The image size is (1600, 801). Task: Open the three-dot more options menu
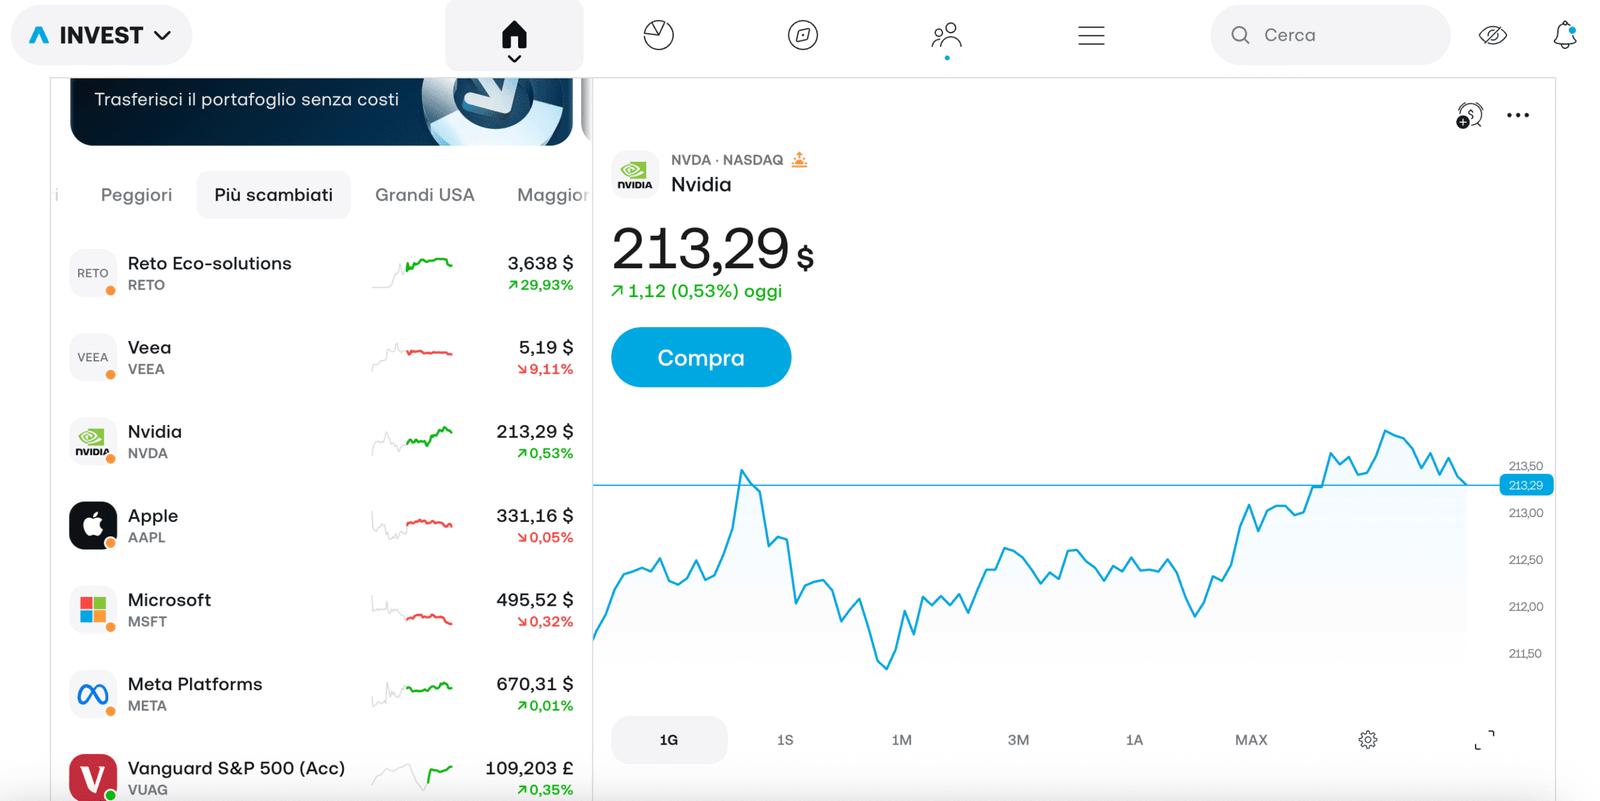click(1518, 115)
